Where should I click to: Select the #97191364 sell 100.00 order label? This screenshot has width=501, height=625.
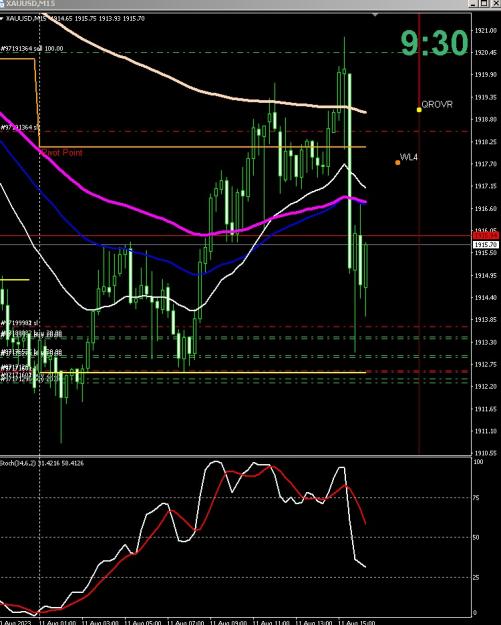click(x=32, y=49)
